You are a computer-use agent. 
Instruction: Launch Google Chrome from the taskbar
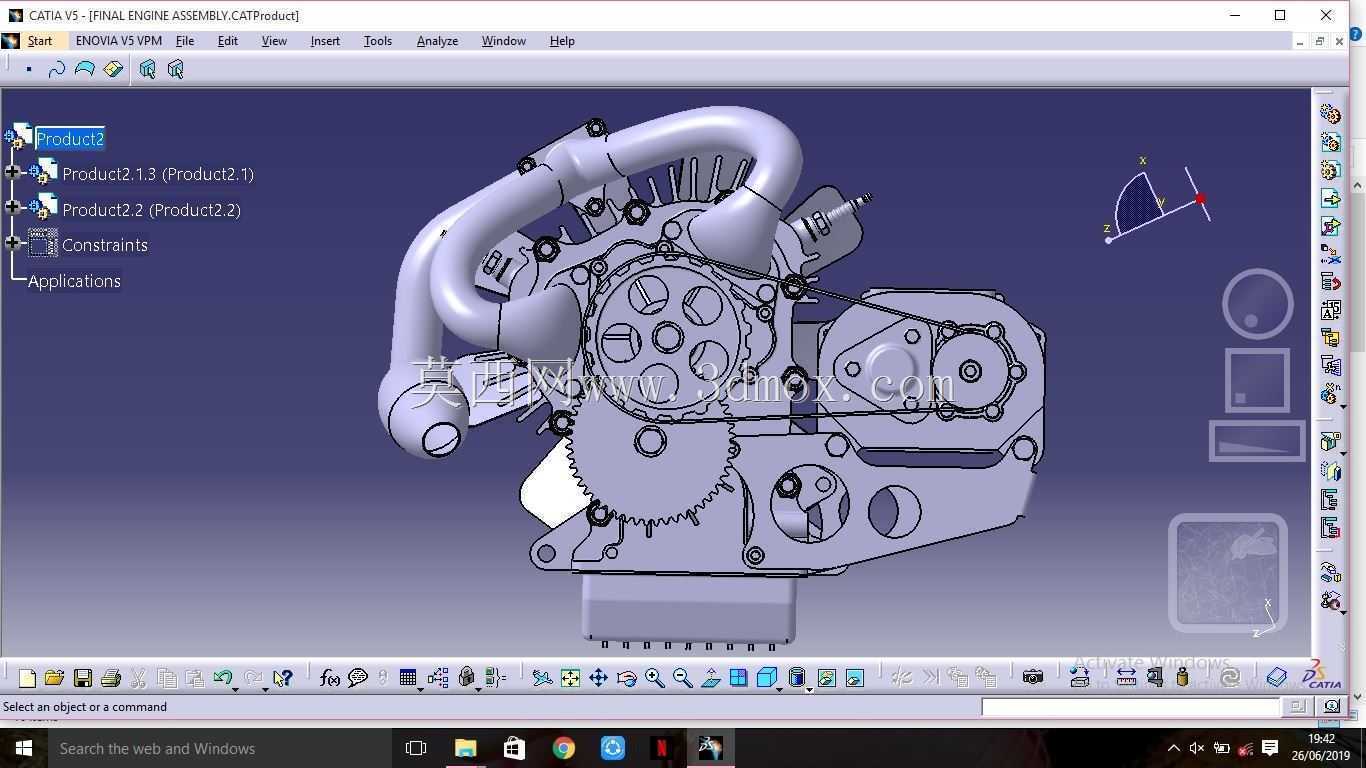coord(564,748)
